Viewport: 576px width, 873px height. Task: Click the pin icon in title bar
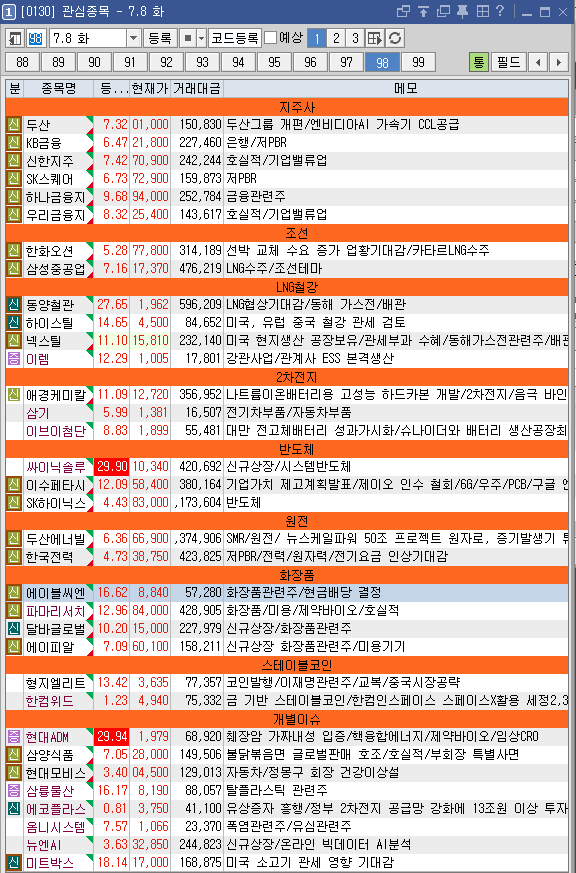click(462, 11)
